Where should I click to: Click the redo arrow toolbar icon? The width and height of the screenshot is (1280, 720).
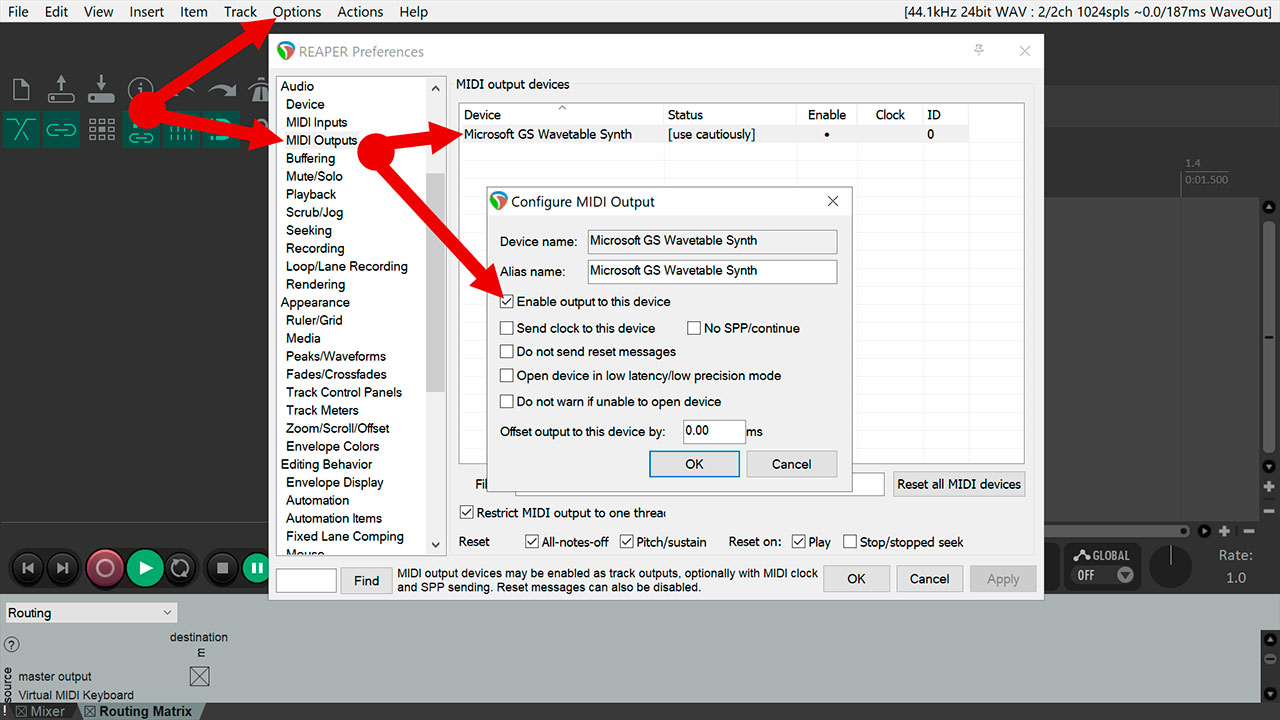point(222,91)
